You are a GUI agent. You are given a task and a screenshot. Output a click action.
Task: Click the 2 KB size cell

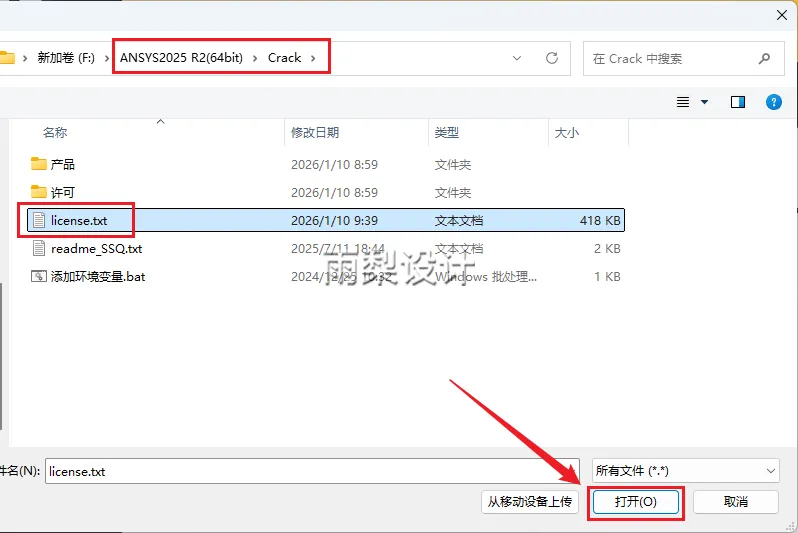point(607,248)
